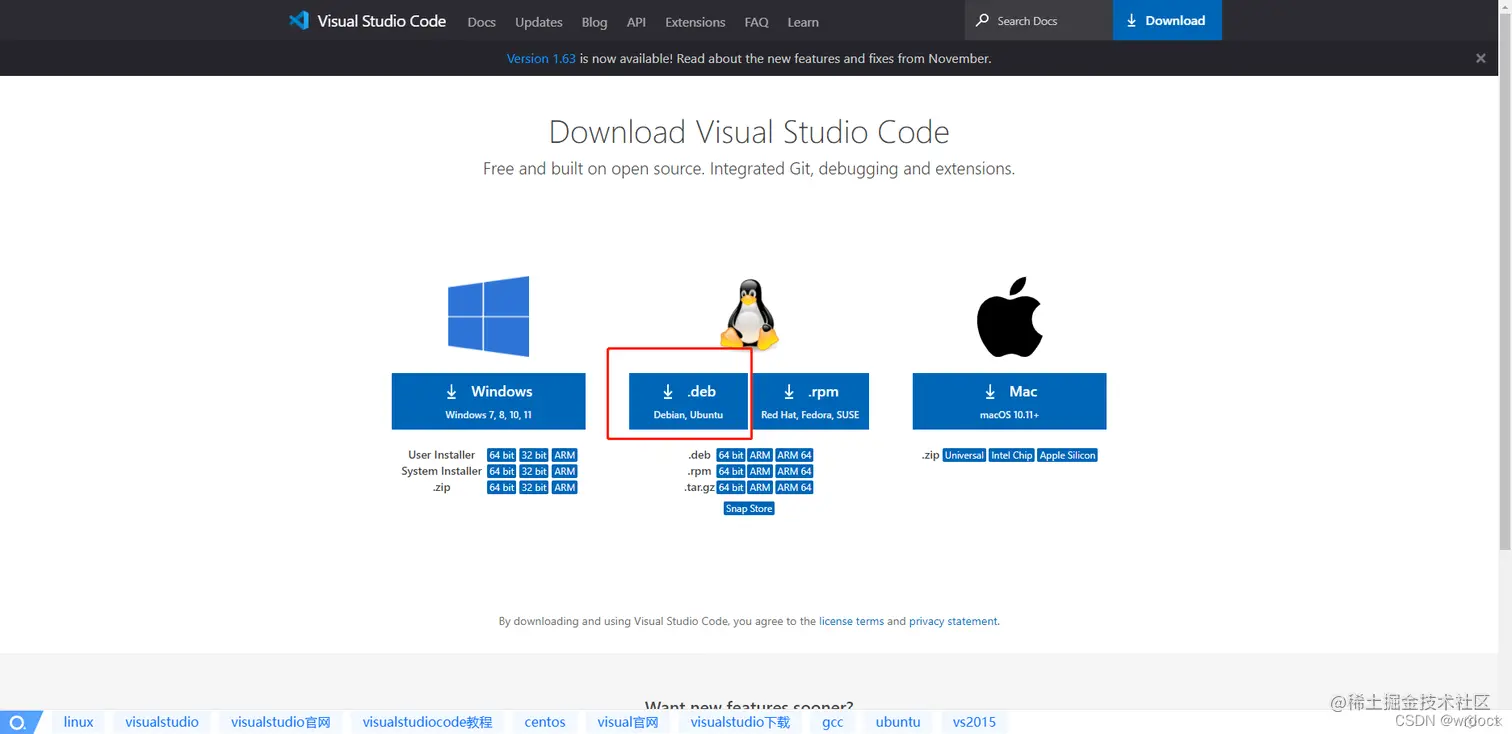Click the linux search suggestion tag

click(78, 722)
